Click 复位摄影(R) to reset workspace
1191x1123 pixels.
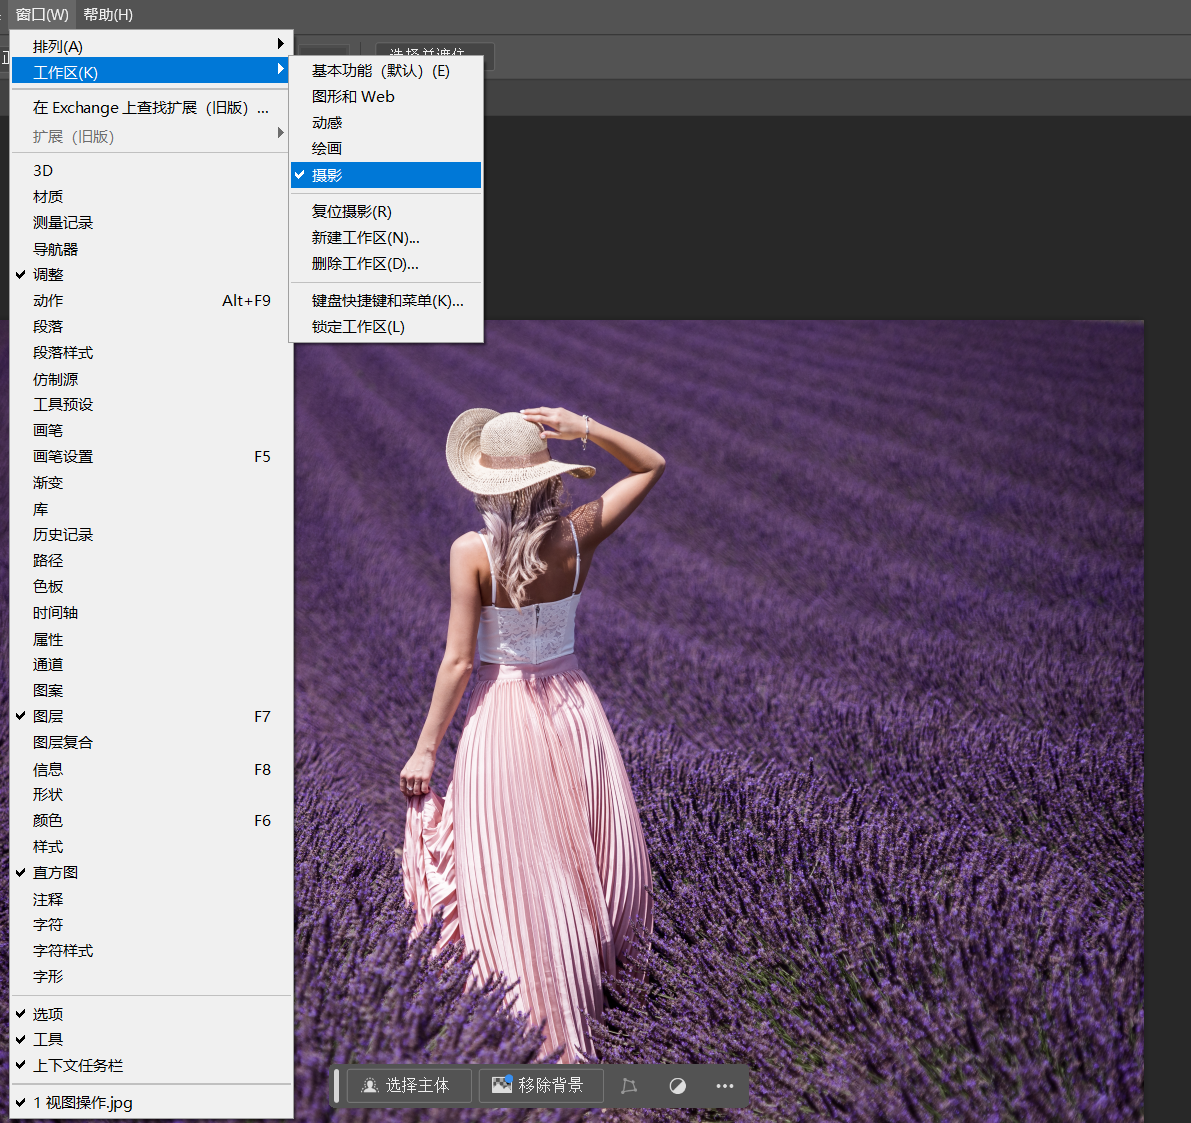tap(351, 212)
